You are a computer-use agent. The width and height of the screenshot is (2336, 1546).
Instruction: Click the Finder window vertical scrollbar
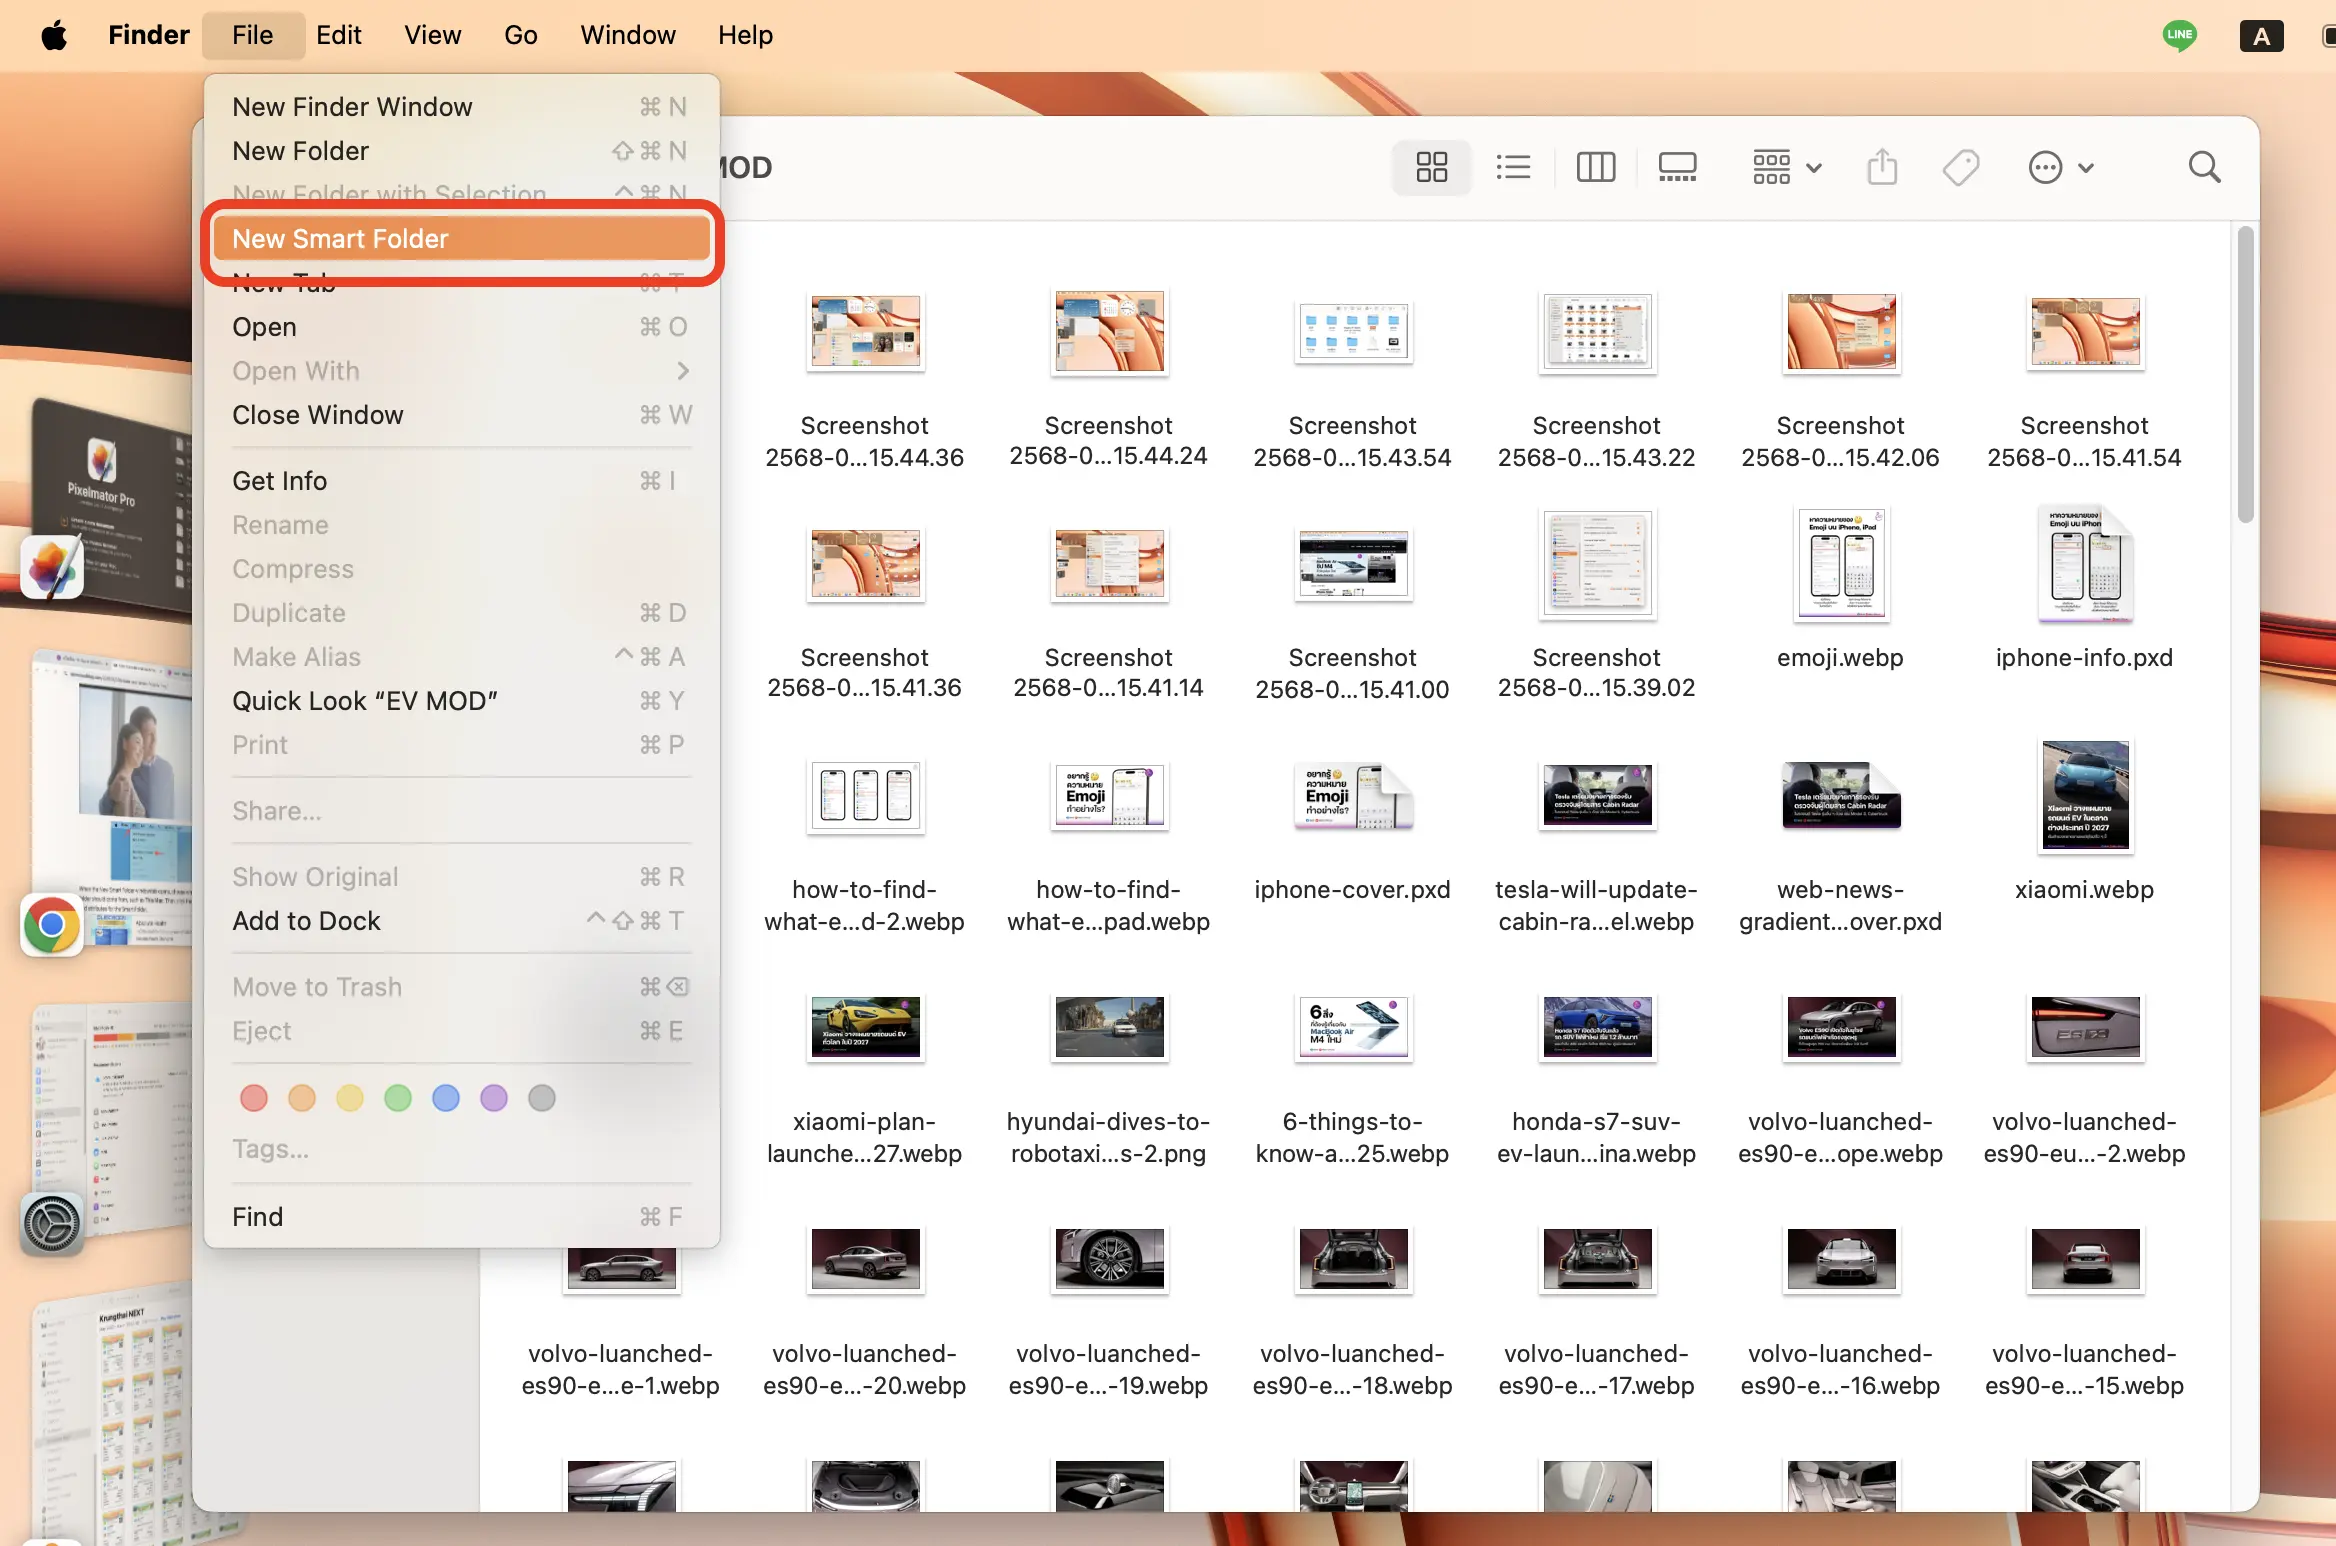coord(2245,375)
